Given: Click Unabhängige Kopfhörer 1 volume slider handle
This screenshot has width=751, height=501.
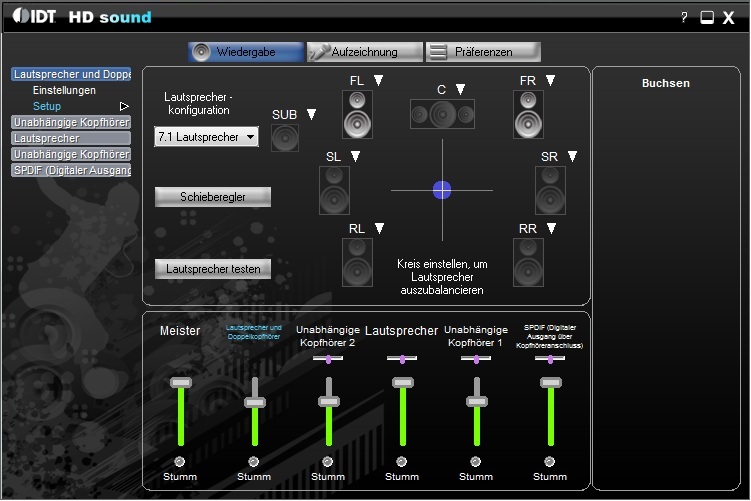Looking at the screenshot, I should coord(477,401).
